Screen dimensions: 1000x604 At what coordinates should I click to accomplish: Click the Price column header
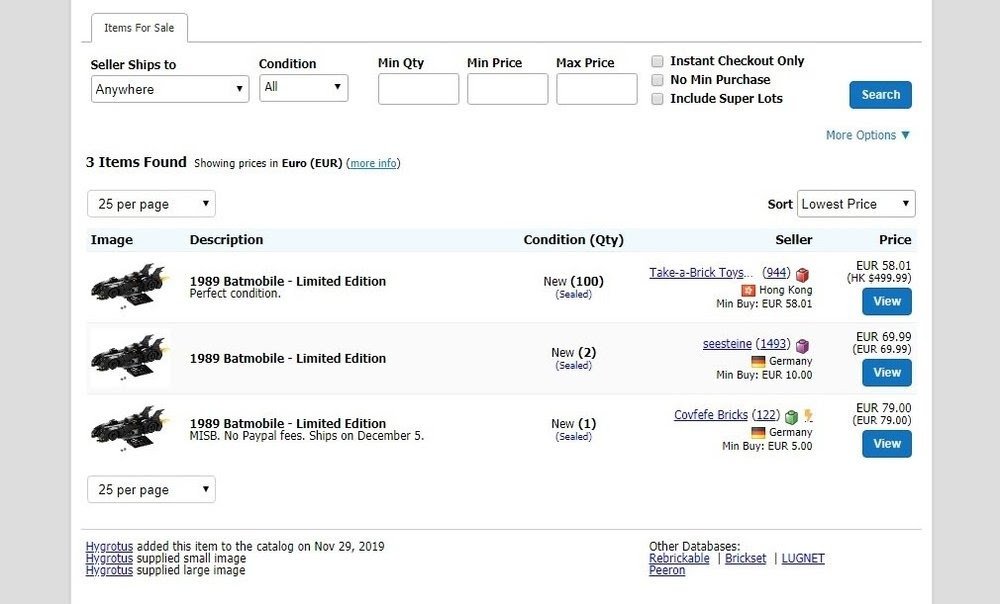(x=895, y=240)
